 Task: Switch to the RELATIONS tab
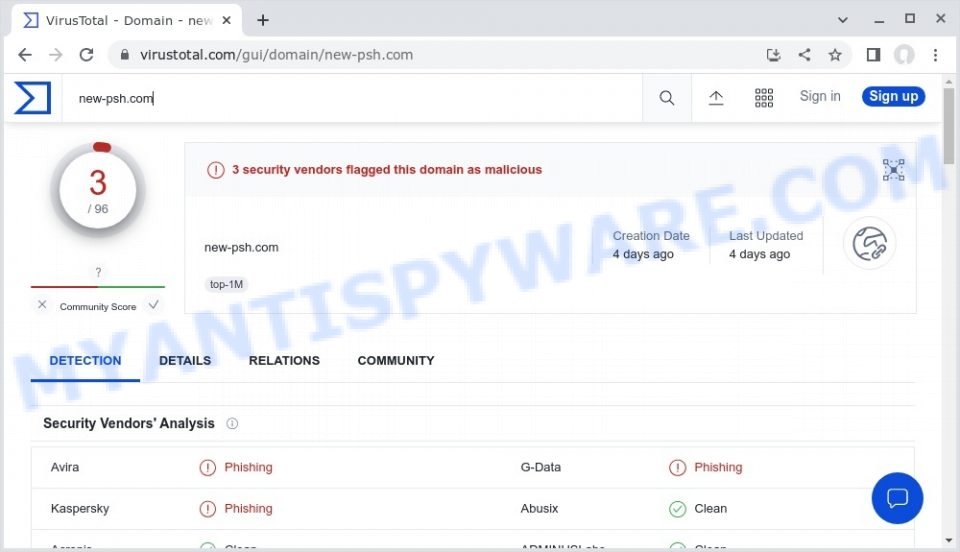click(284, 361)
